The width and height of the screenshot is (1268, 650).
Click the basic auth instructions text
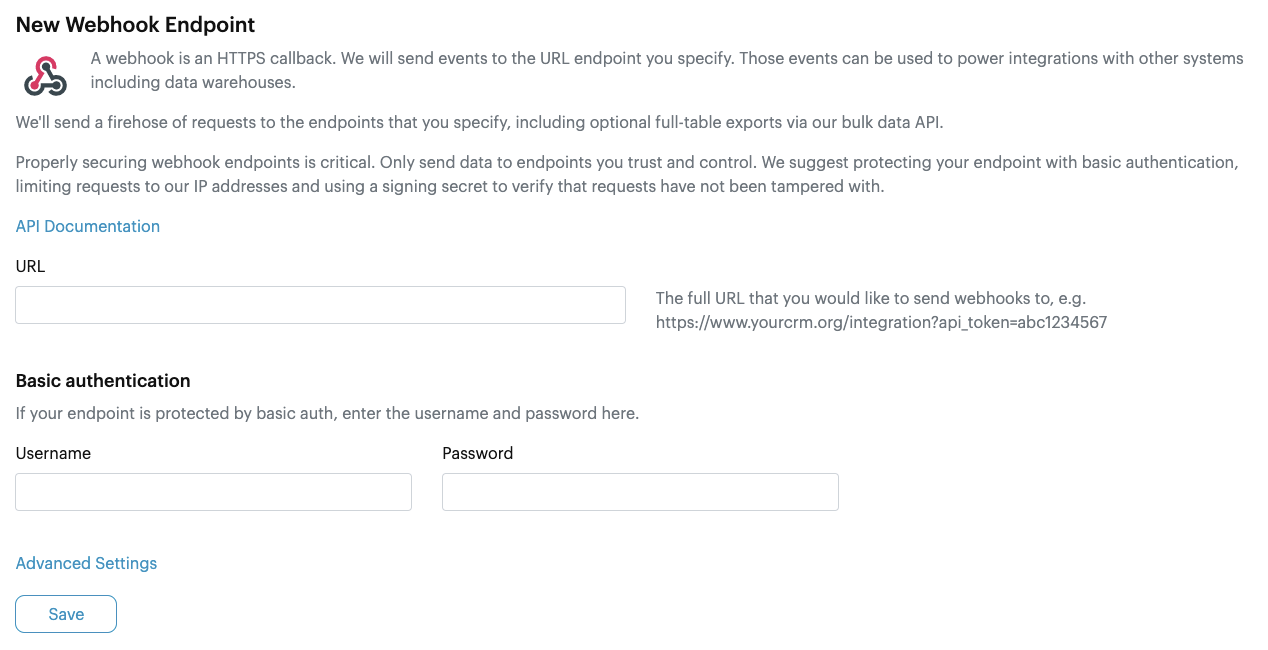pos(327,413)
